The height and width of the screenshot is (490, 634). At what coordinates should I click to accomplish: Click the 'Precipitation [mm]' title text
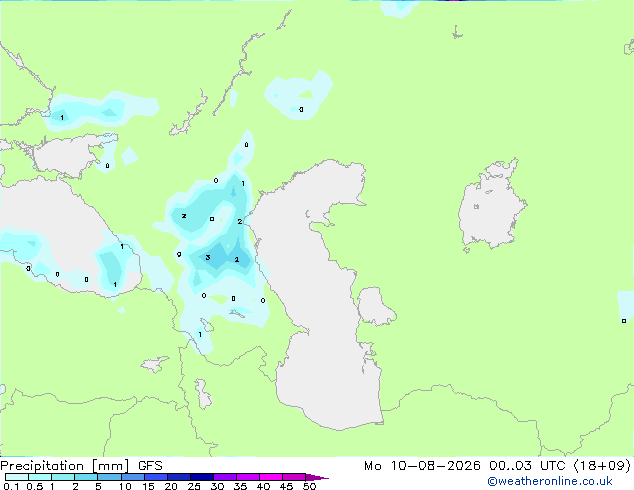[x=65, y=466]
